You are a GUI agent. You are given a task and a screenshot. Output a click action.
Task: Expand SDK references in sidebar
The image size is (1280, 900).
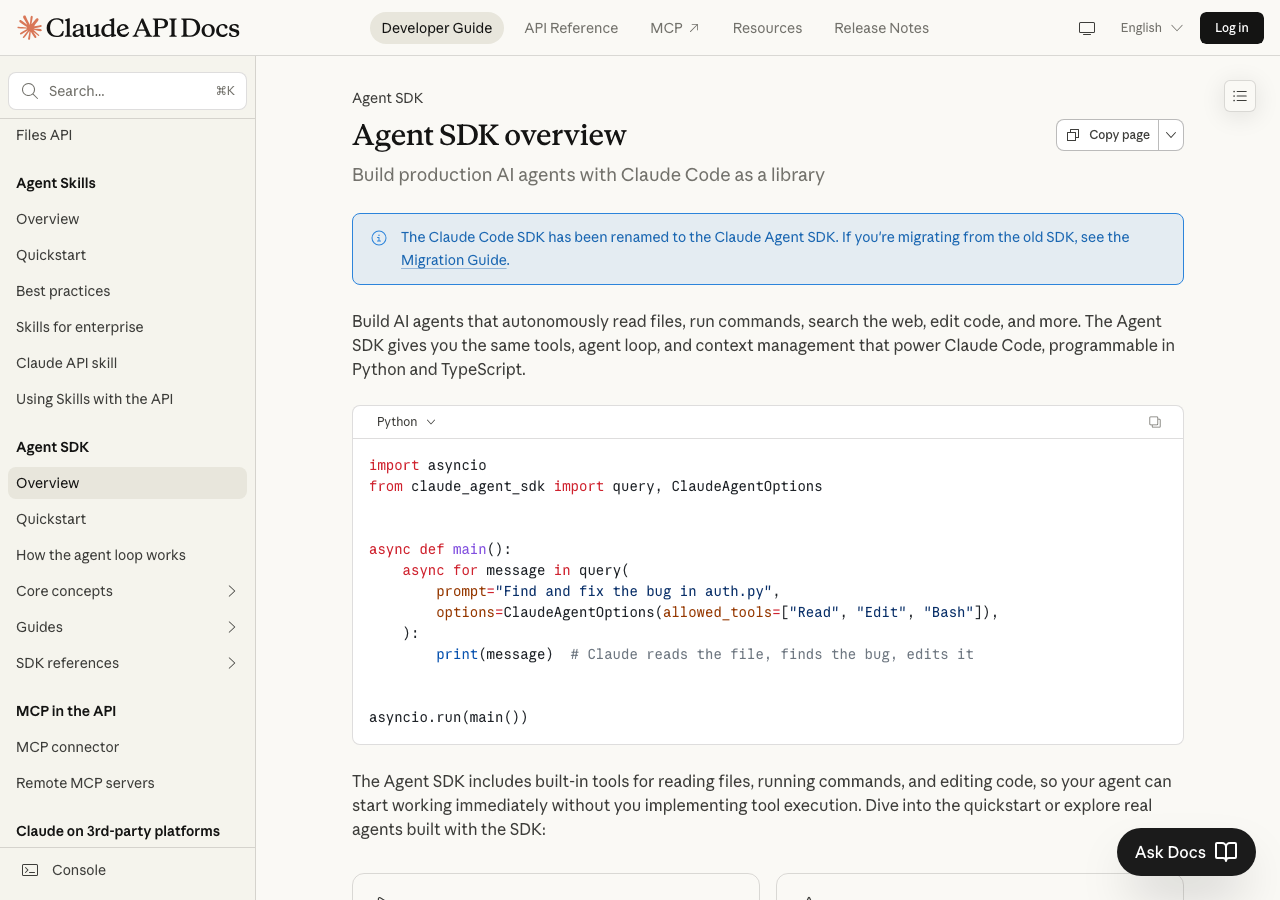tap(232, 663)
